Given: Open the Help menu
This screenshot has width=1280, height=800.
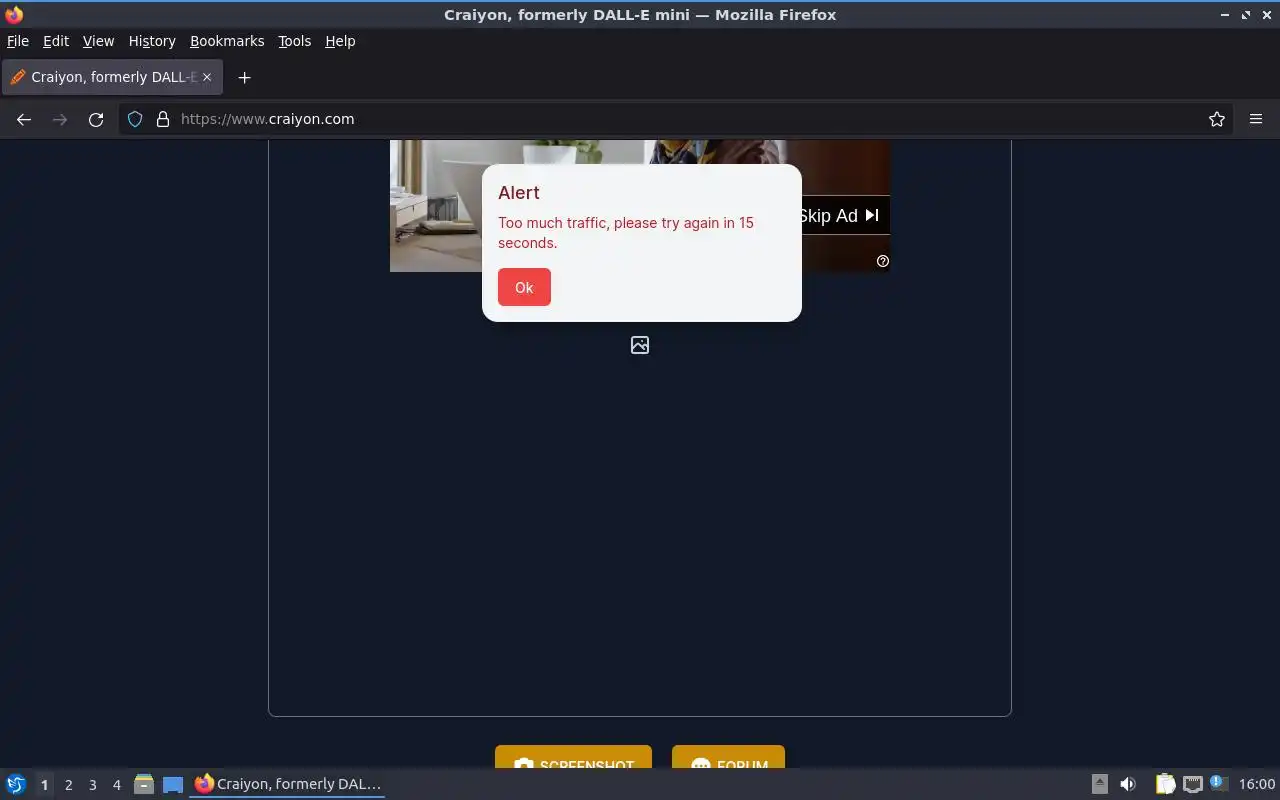Looking at the screenshot, I should 340,41.
